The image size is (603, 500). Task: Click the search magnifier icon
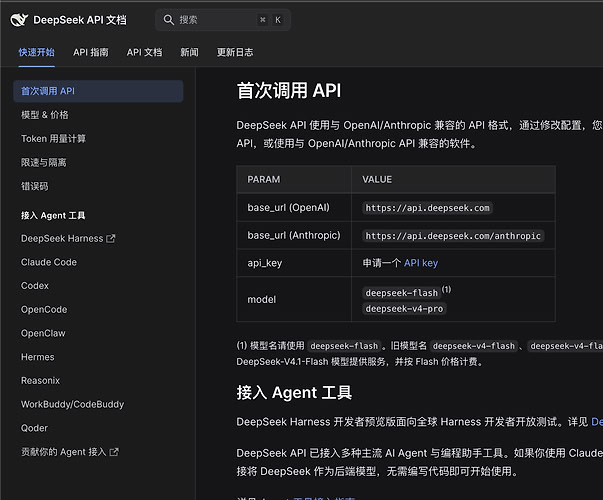tap(168, 20)
